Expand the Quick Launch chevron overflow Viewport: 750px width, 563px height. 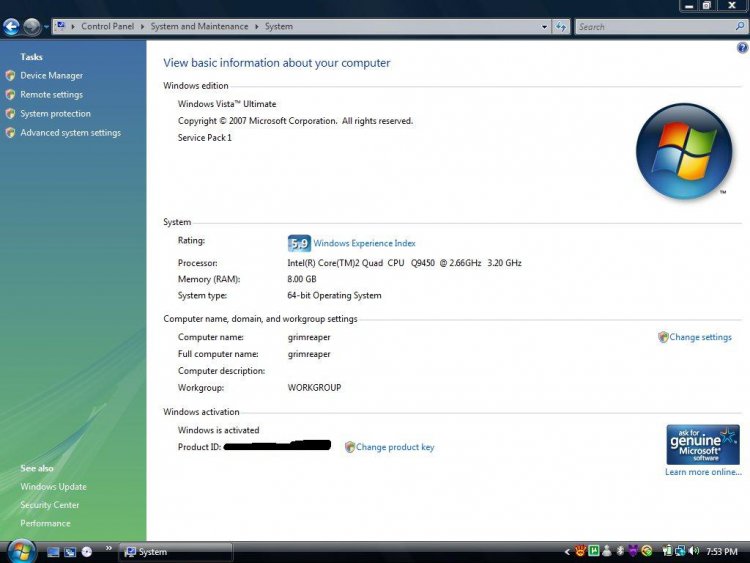pos(109,548)
